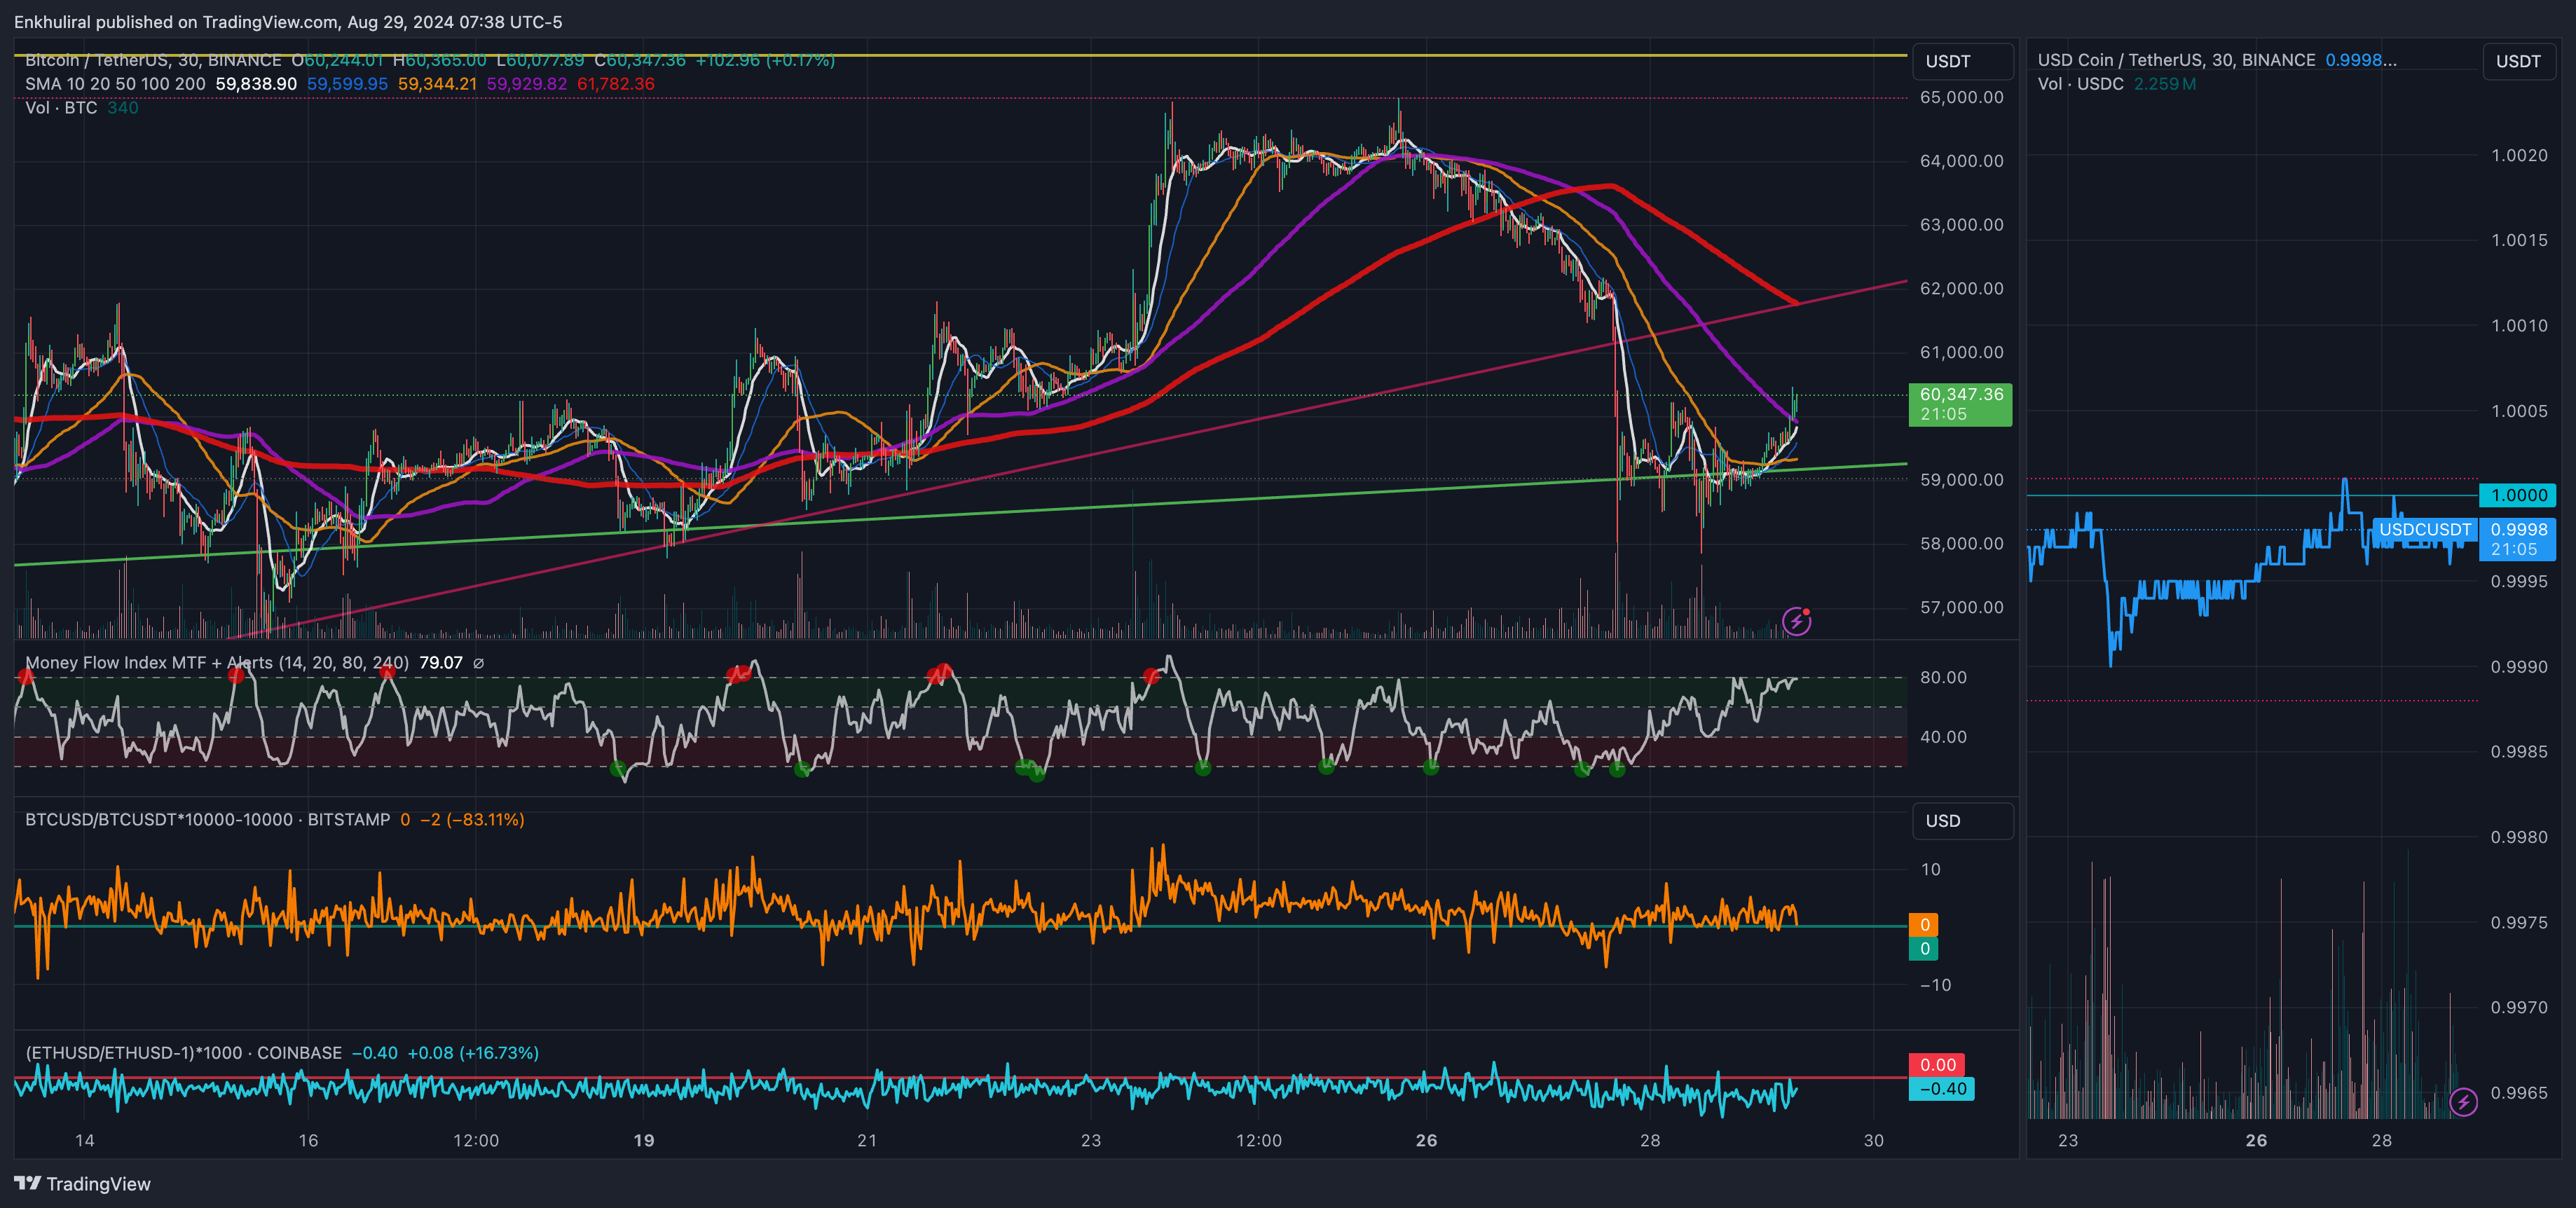Click the ETHUSD COINBASE indicator label
Image resolution: width=2576 pixels, height=1208 pixels.
point(183,1053)
